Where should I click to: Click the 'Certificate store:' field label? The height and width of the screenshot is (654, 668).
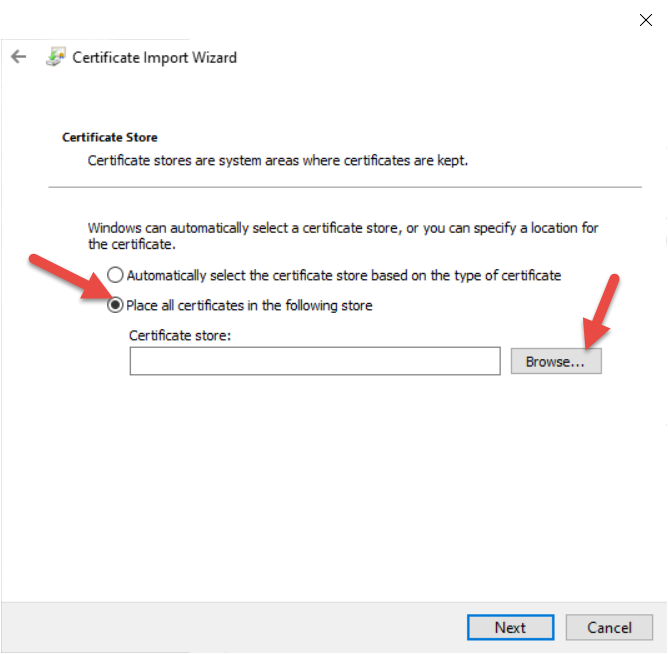point(180,335)
